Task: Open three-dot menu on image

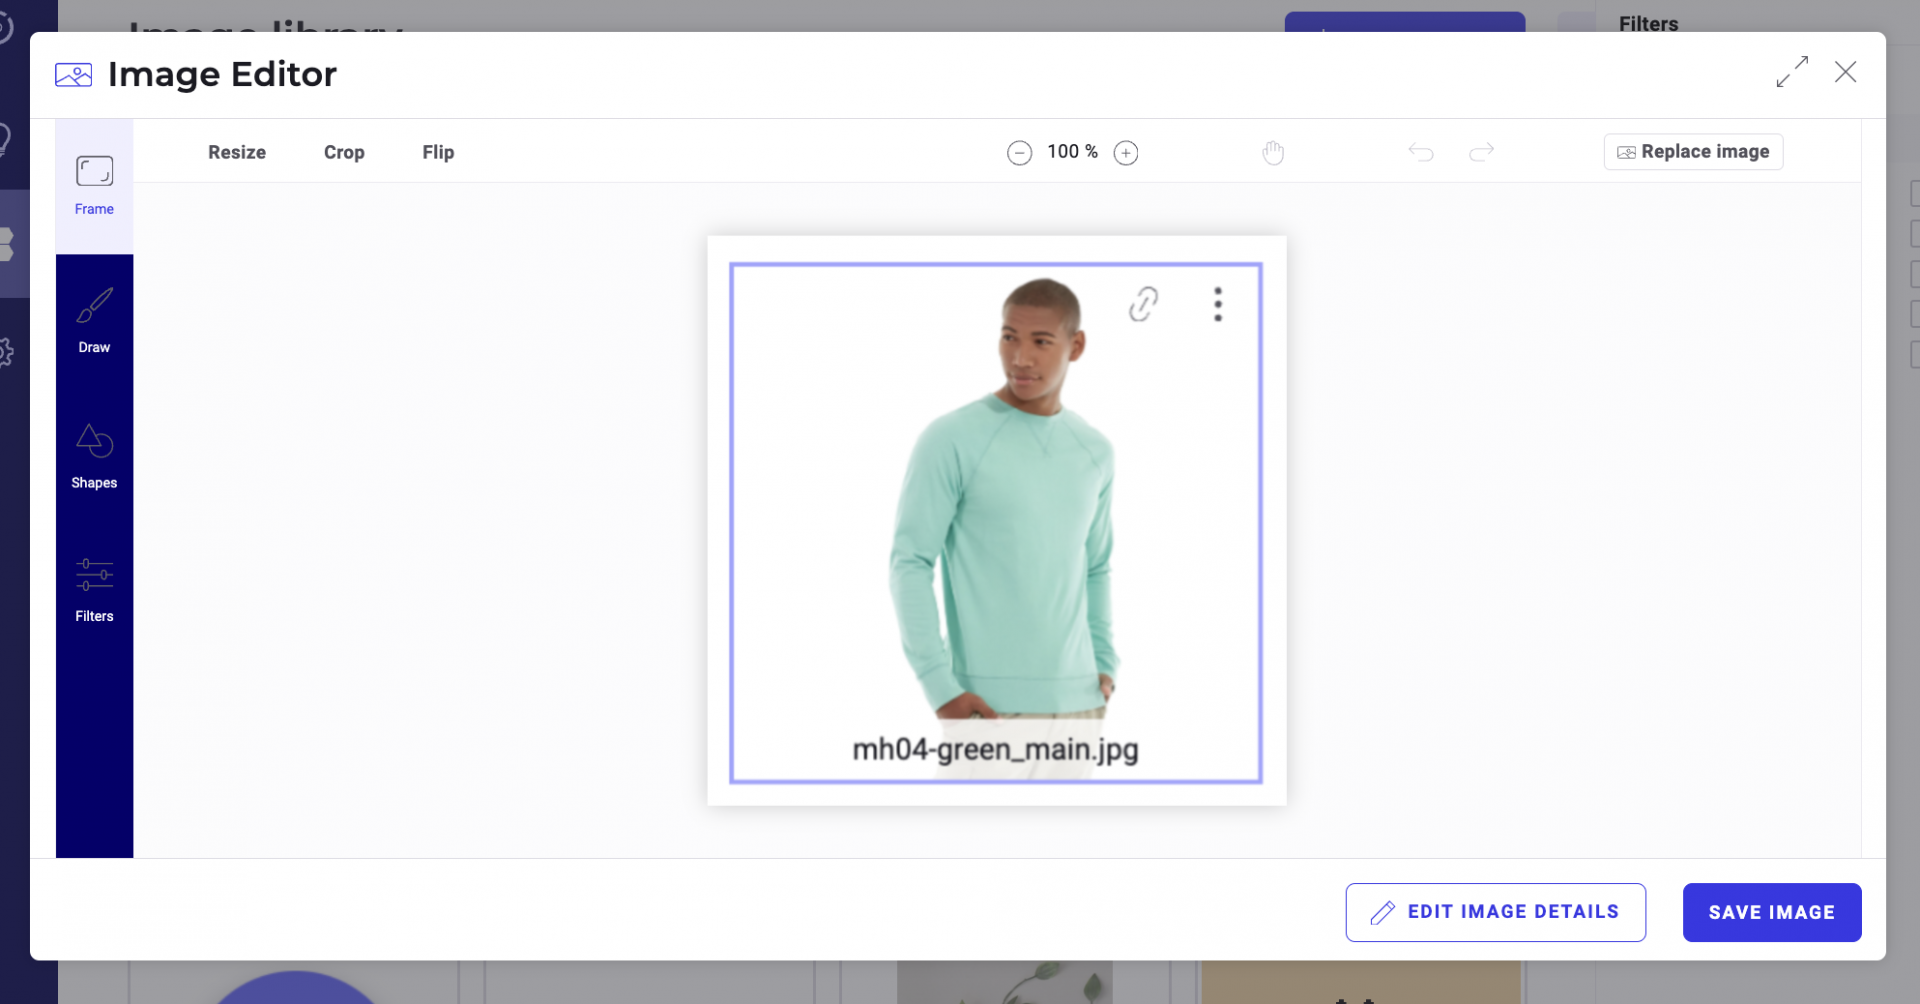Action: coord(1217,304)
